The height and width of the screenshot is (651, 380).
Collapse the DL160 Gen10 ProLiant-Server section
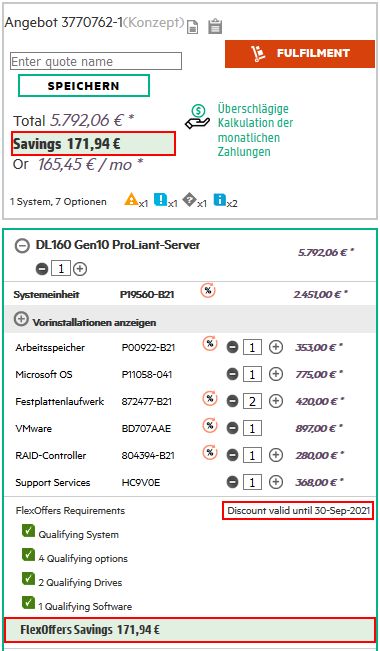click(x=22, y=246)
